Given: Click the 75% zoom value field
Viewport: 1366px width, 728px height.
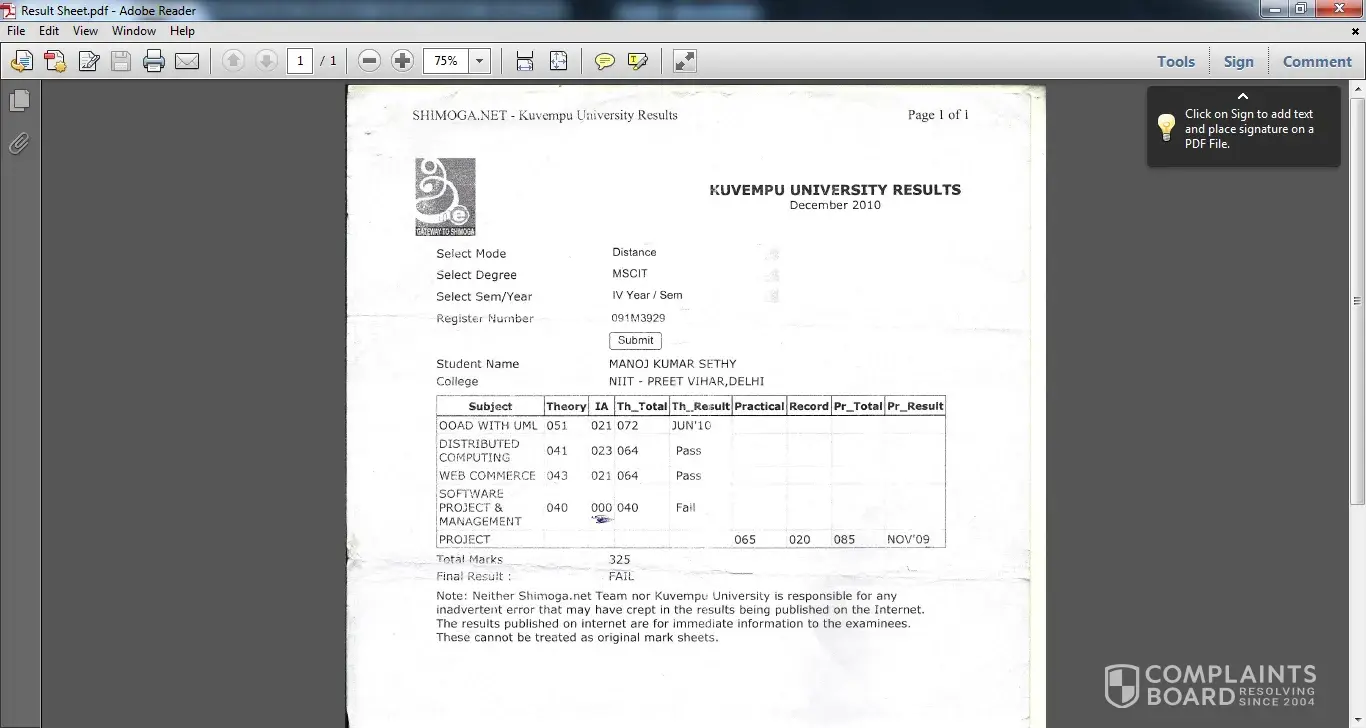Looking at the screenshot, I should coord(446,61).
